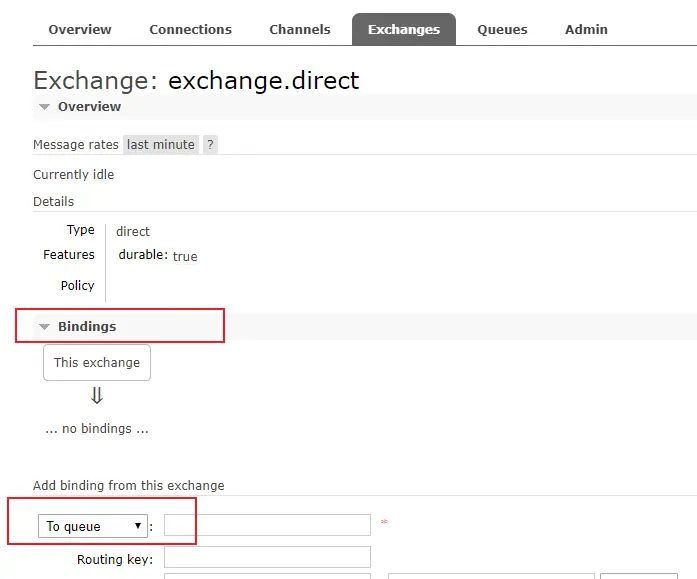Click the 'exchange.direct' page title
The height and width of the screenshot is (579, 697).
263,80
